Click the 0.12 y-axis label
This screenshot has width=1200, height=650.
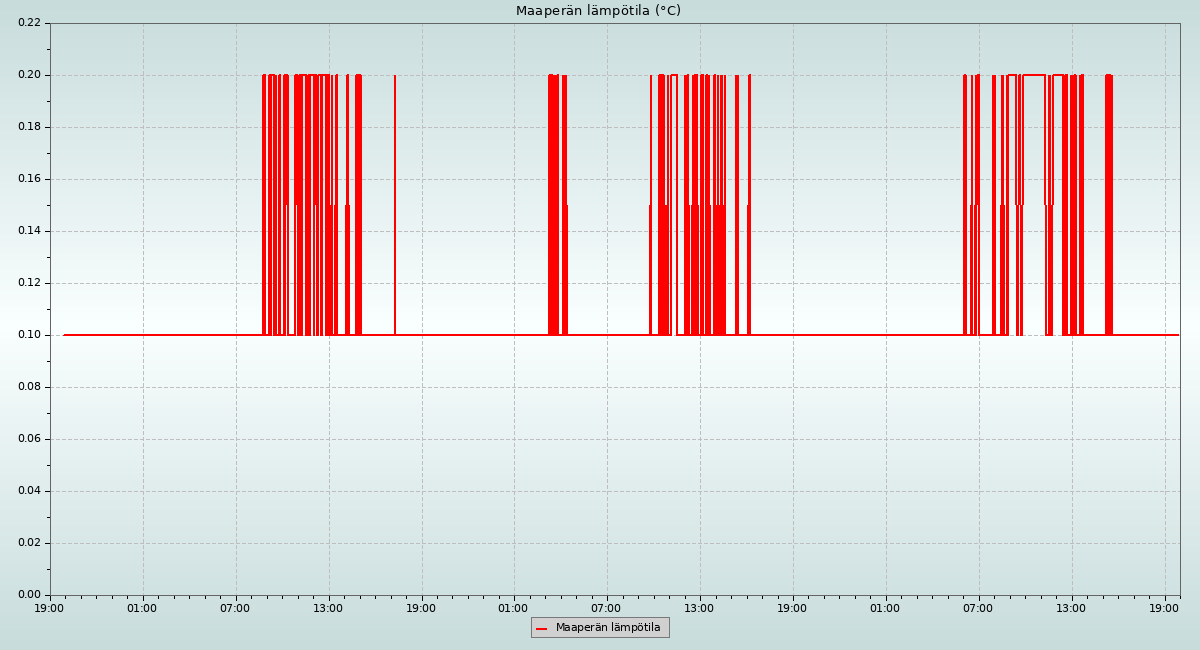[x=29, y=283]
